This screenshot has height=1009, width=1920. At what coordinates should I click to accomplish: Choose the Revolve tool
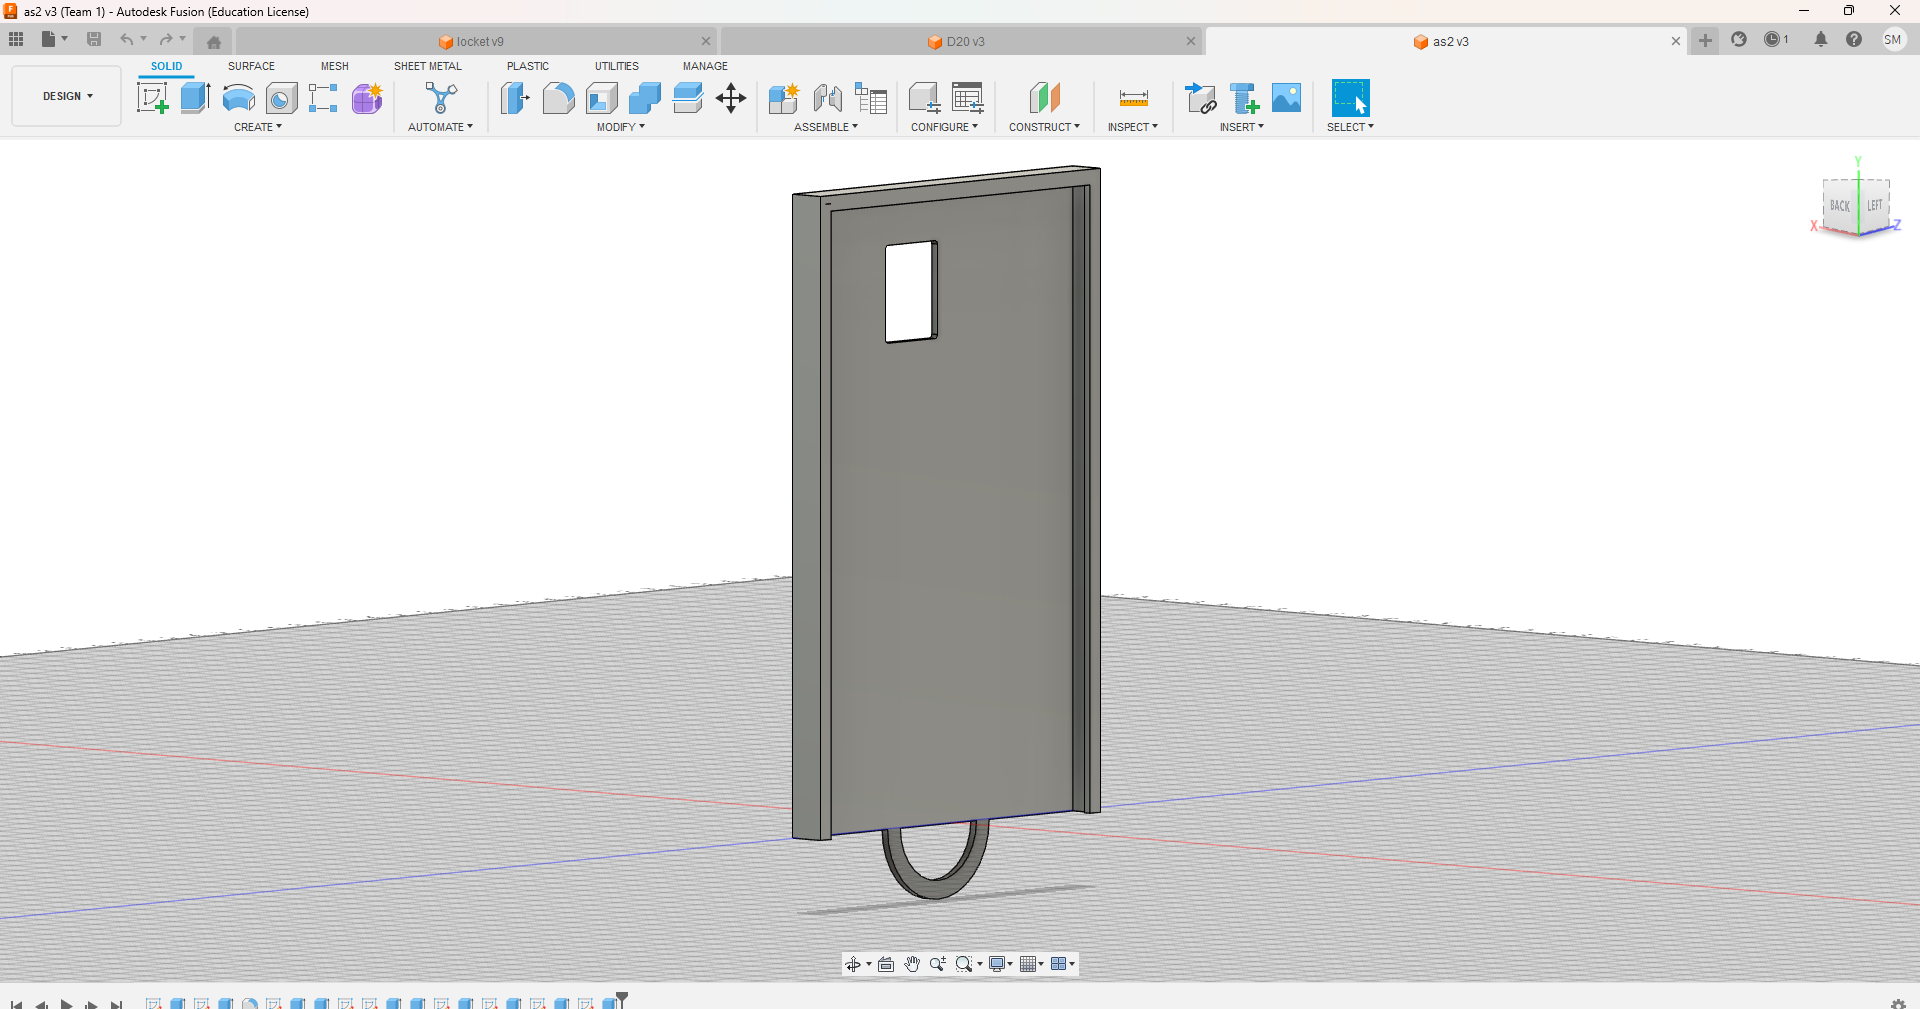pyautogui.click(x=238, y=98)
